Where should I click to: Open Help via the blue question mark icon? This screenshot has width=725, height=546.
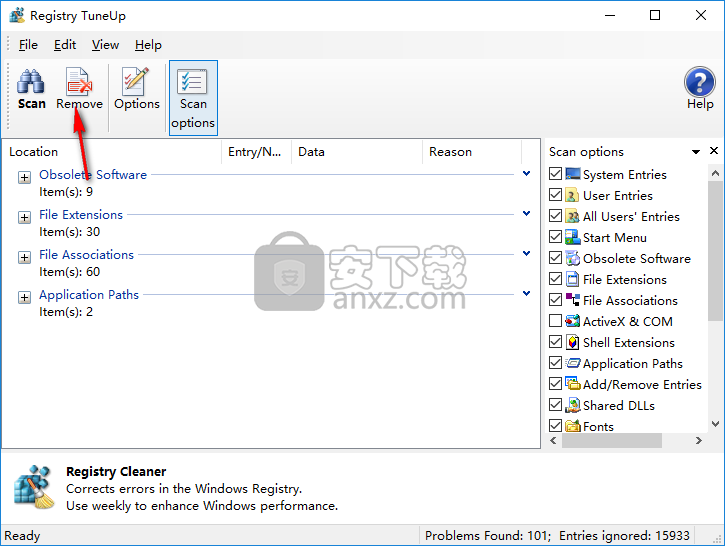700,82
